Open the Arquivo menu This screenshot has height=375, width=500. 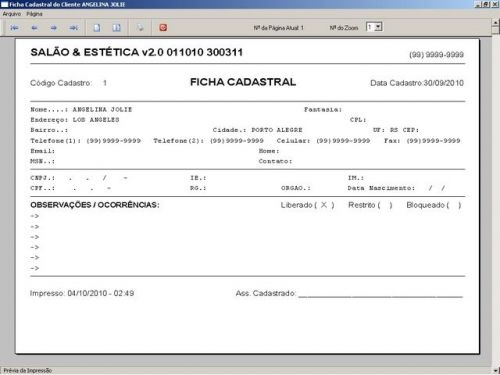pos(12,14)
